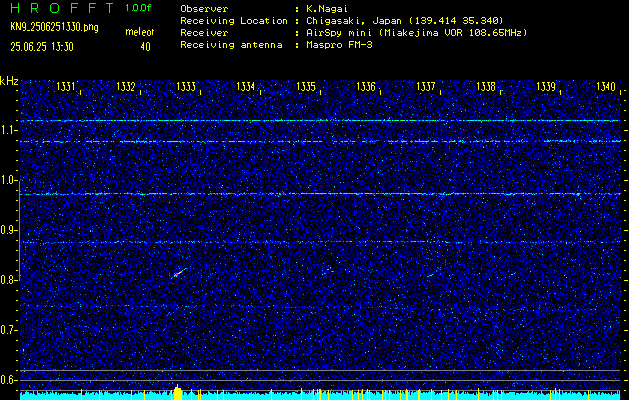Click the Receiving antenna label

click(231, 45)
